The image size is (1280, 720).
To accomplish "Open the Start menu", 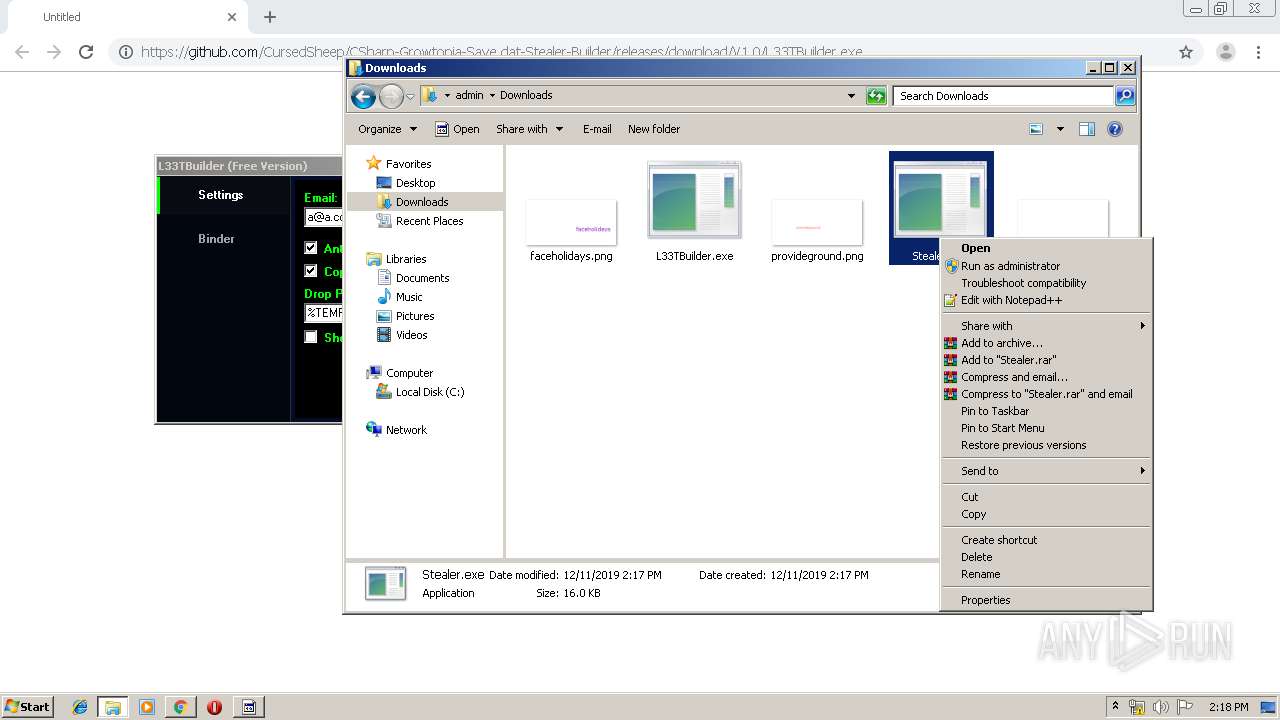I will (x=28, y=707).
